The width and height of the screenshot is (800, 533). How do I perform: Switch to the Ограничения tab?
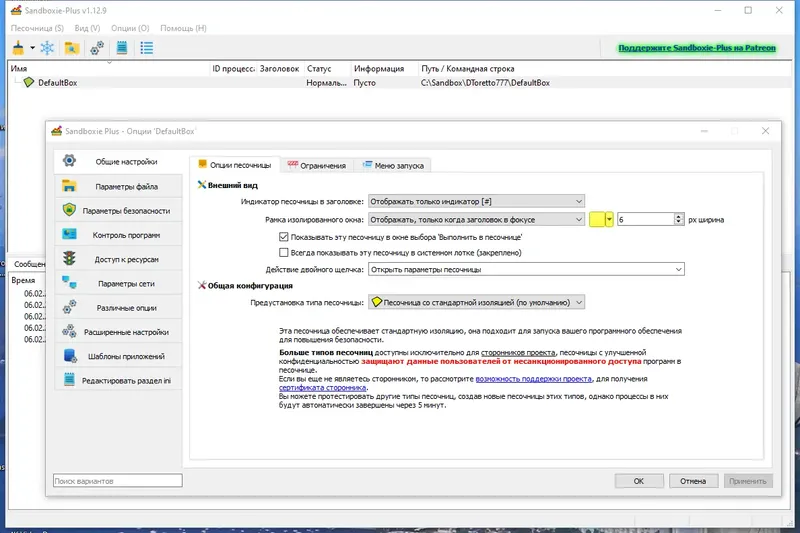[317, 165]
